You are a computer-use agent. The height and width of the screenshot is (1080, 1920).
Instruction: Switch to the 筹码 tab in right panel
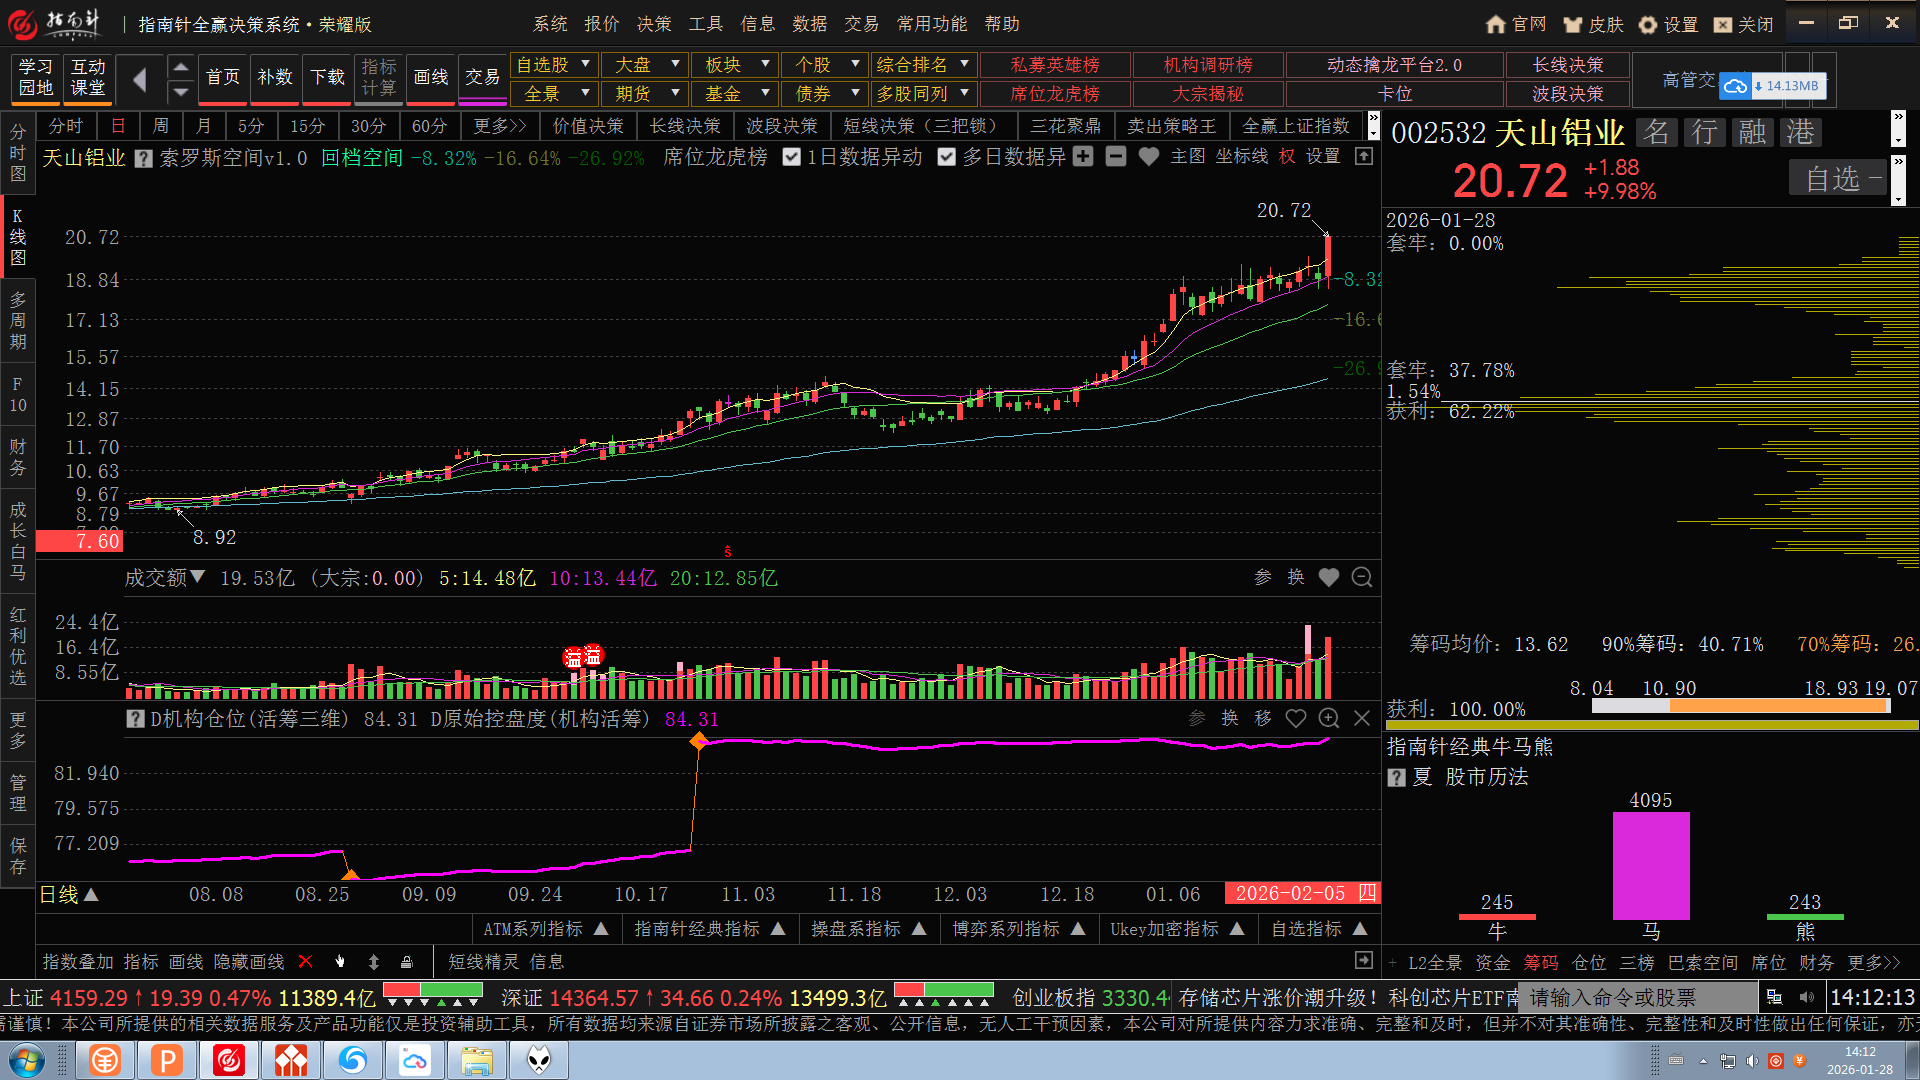tap(1541, 962)
